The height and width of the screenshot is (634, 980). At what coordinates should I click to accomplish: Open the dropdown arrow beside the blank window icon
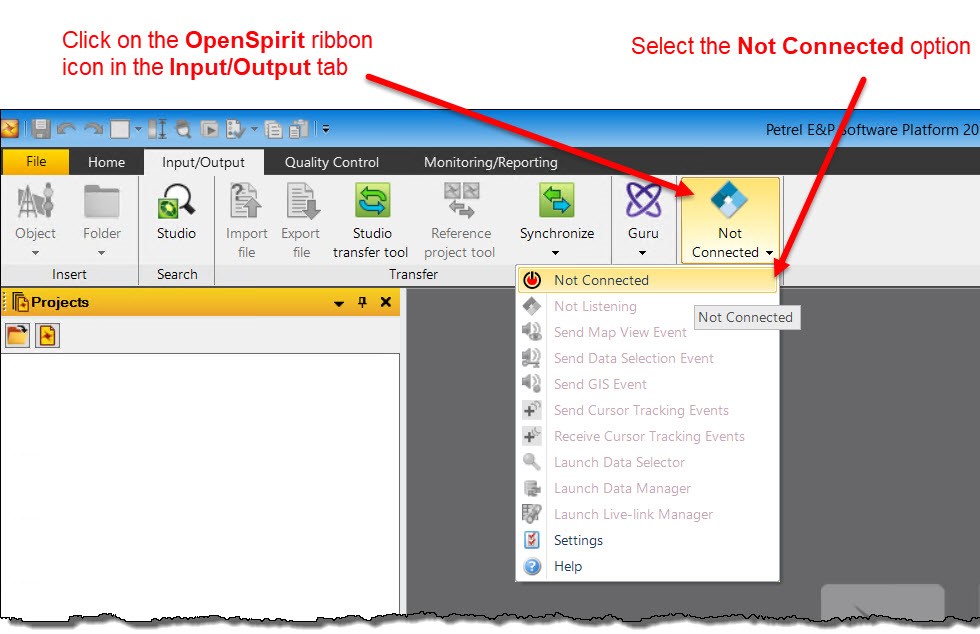tap(138, 129)
